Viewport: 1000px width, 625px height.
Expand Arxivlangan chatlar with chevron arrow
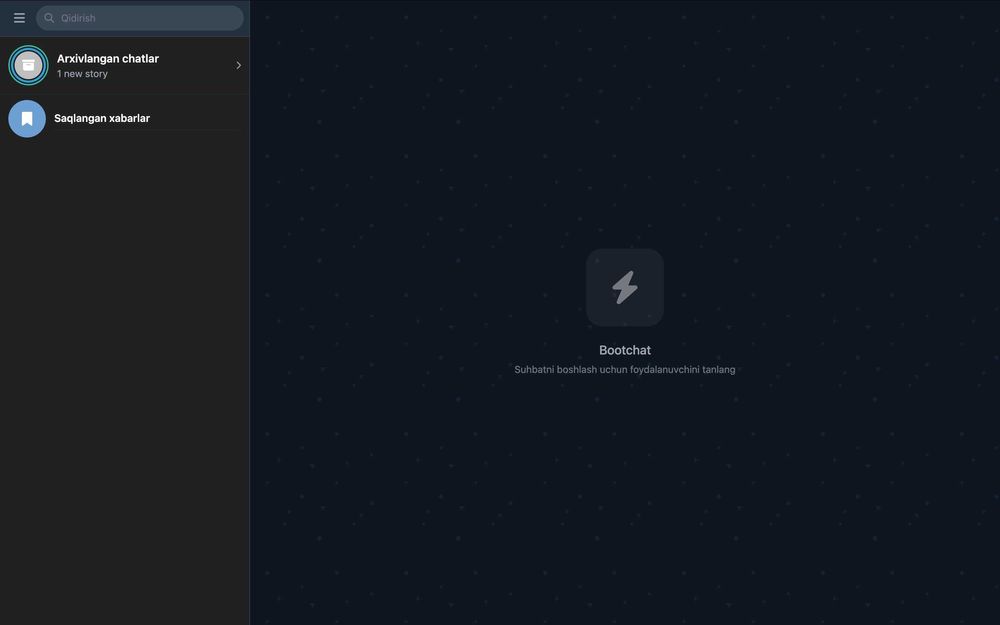pos(239,65)
